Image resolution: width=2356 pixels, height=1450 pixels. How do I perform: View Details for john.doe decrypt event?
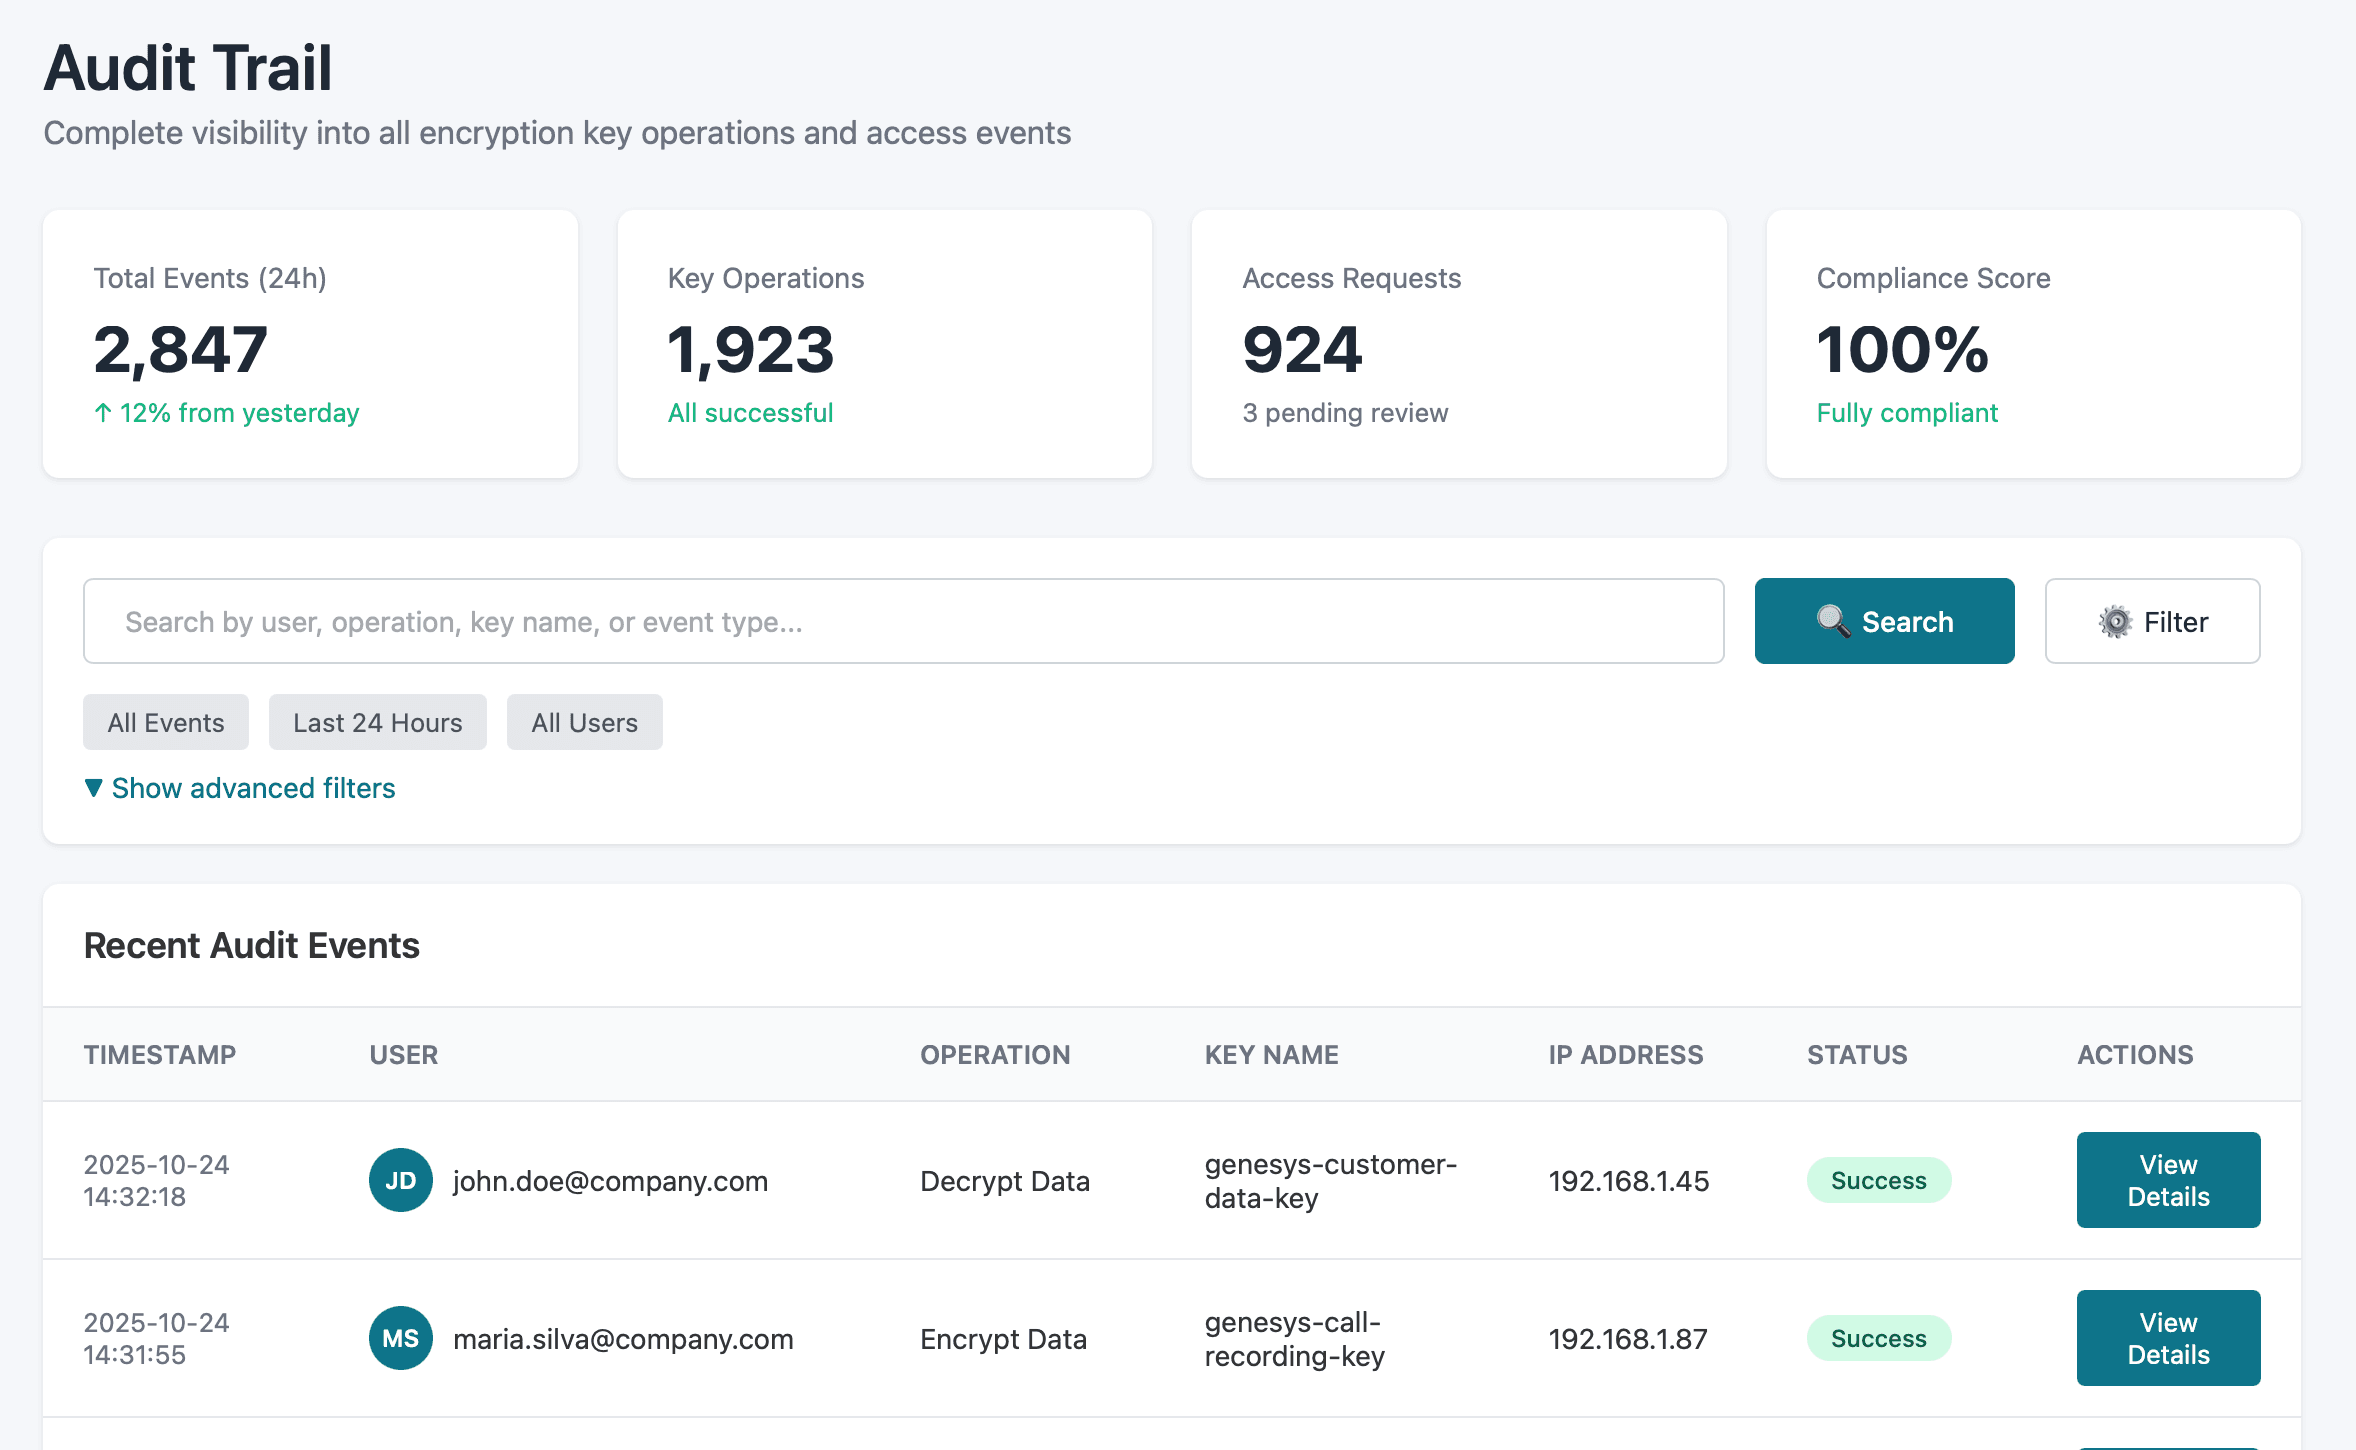pos(2167,1180)
